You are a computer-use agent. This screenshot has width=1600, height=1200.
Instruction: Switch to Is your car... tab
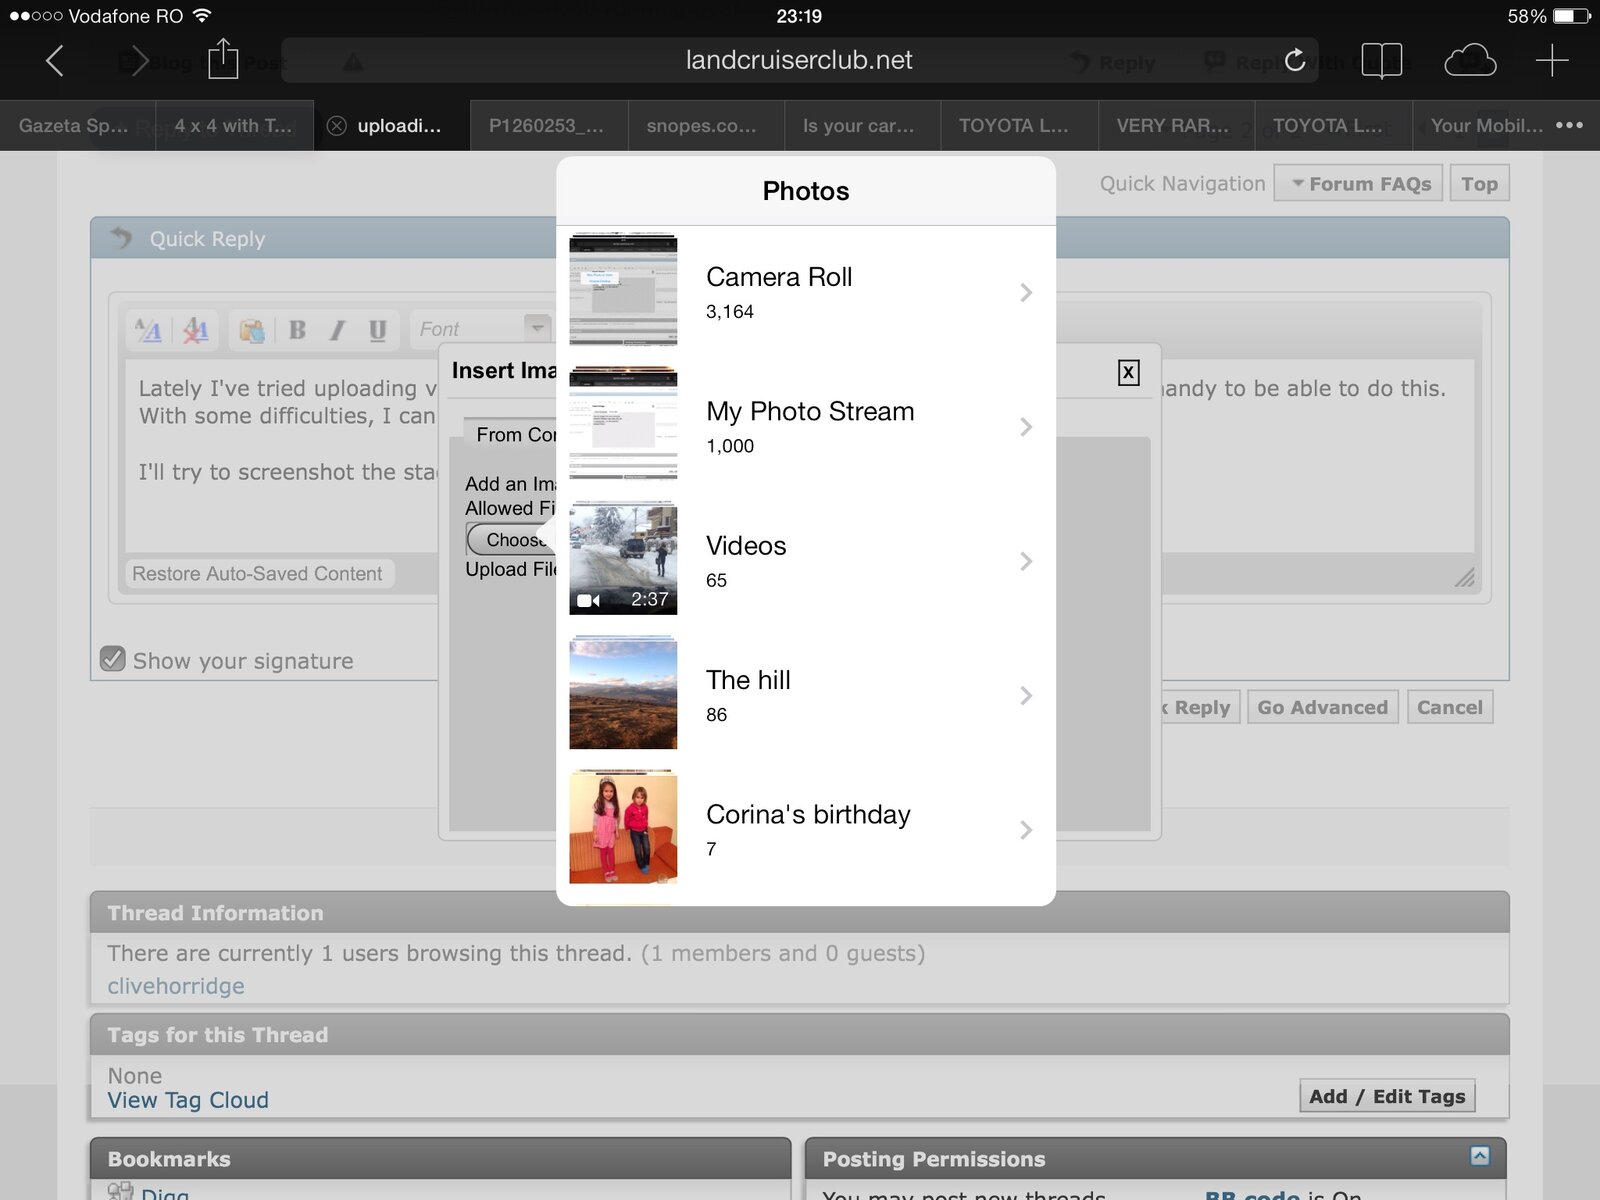tap(863, 126)
